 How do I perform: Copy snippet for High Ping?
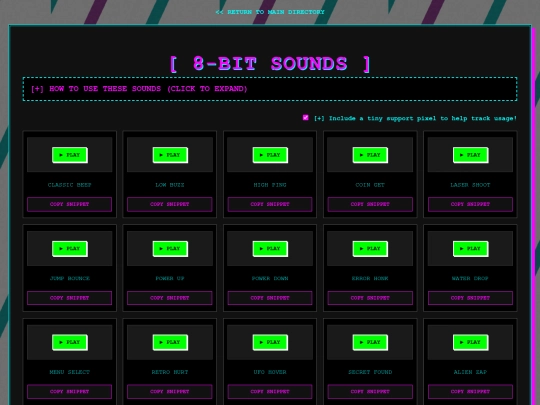pyautogui.click(x=270, y=204)
